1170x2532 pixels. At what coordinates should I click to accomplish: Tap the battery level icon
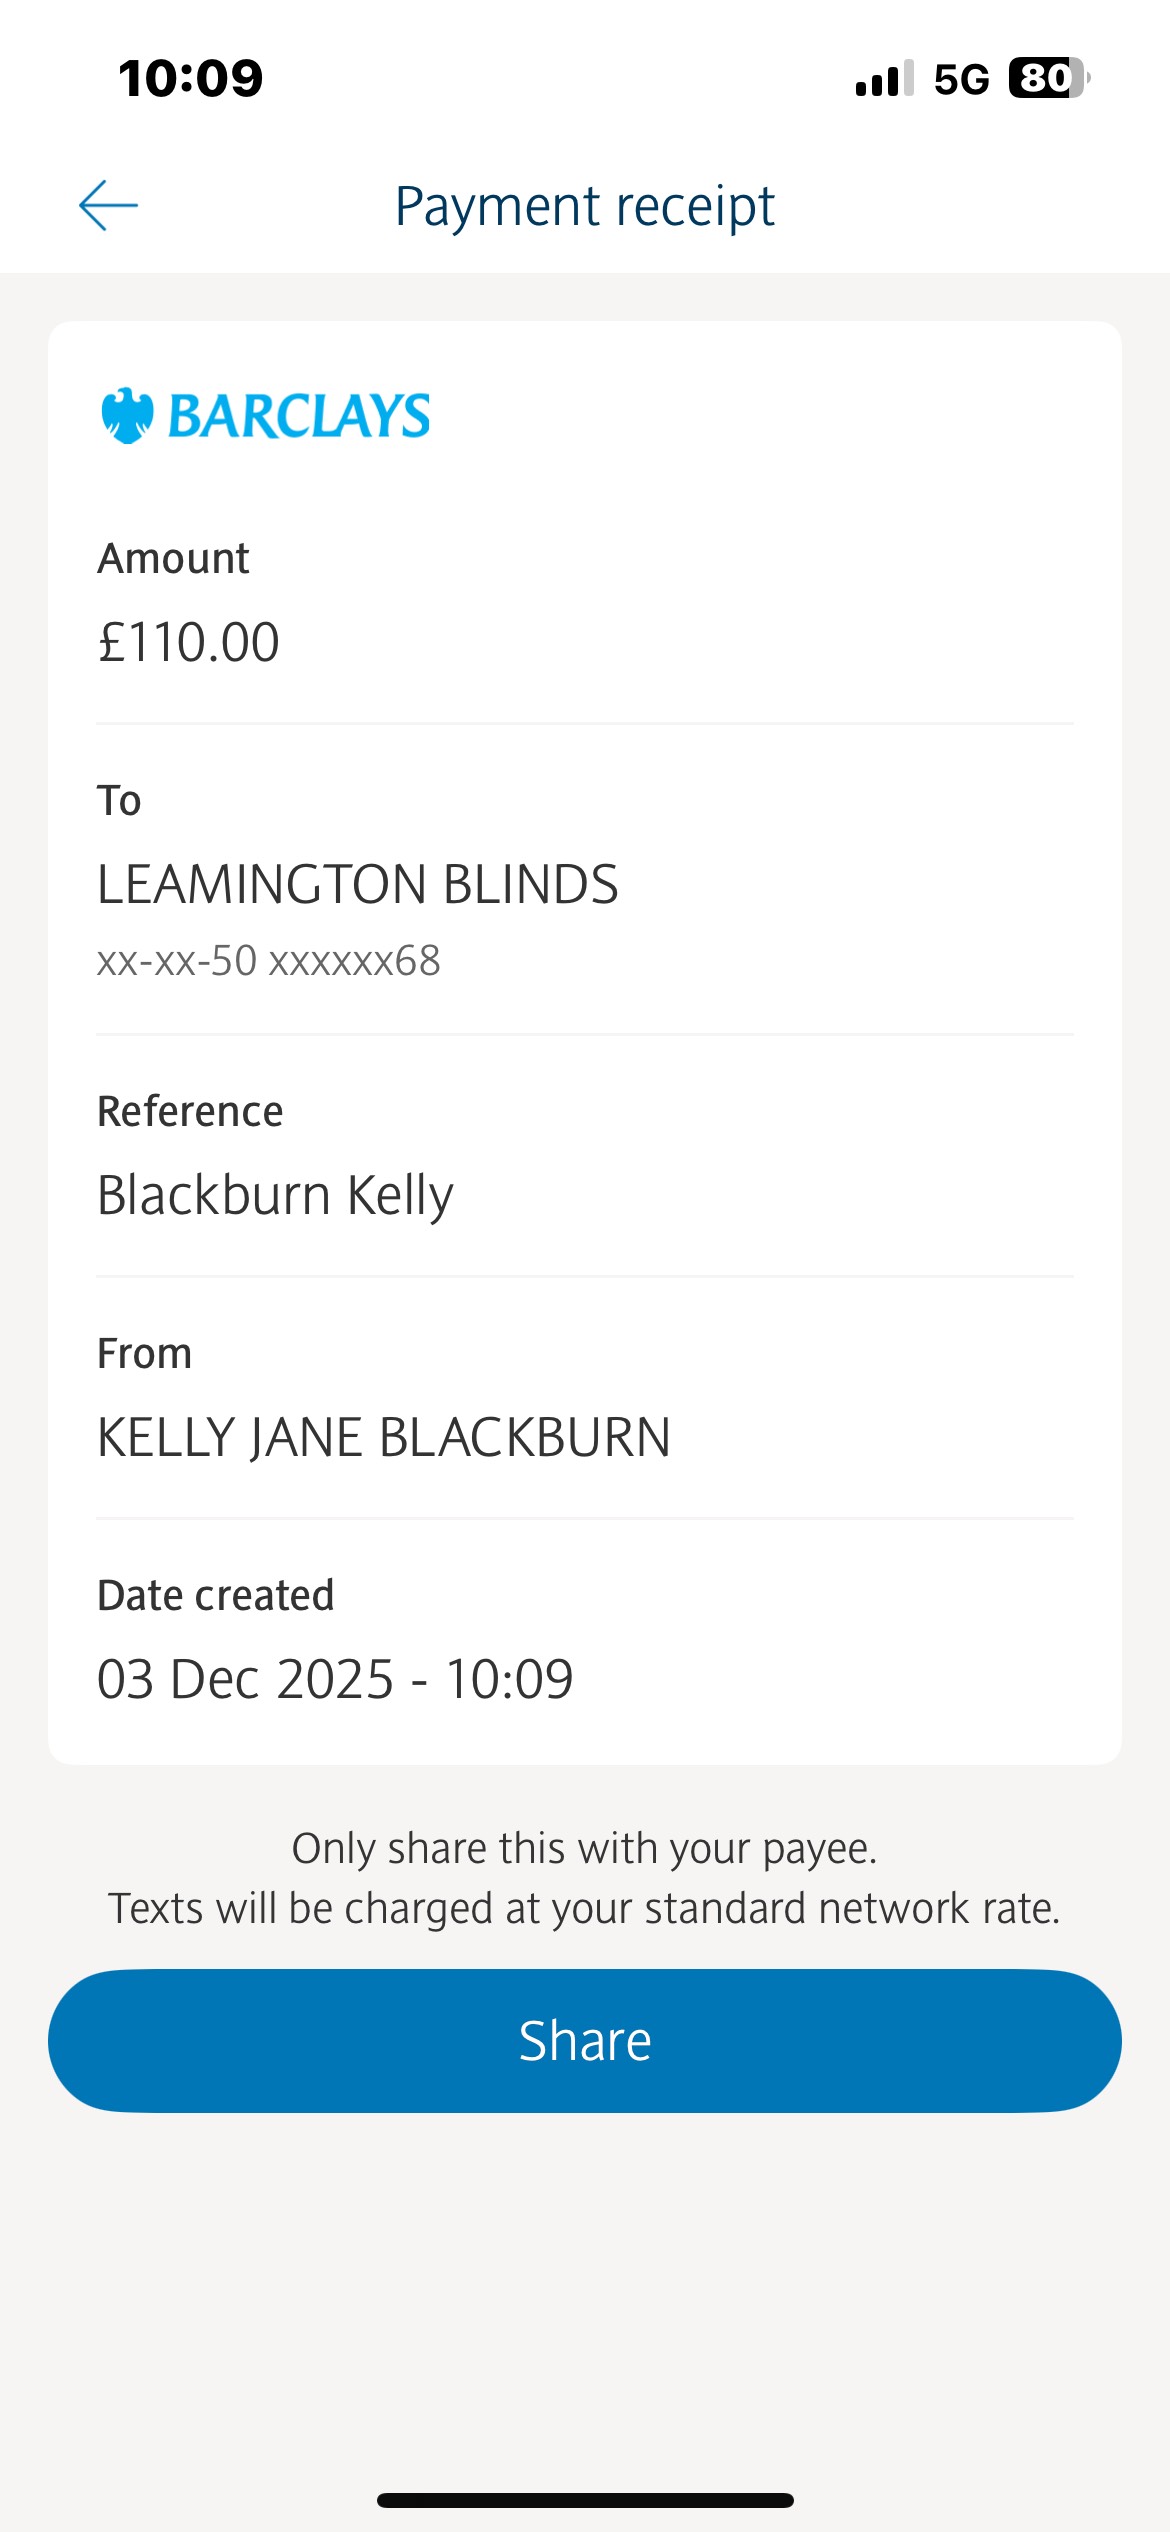(x=1047, y=78)
